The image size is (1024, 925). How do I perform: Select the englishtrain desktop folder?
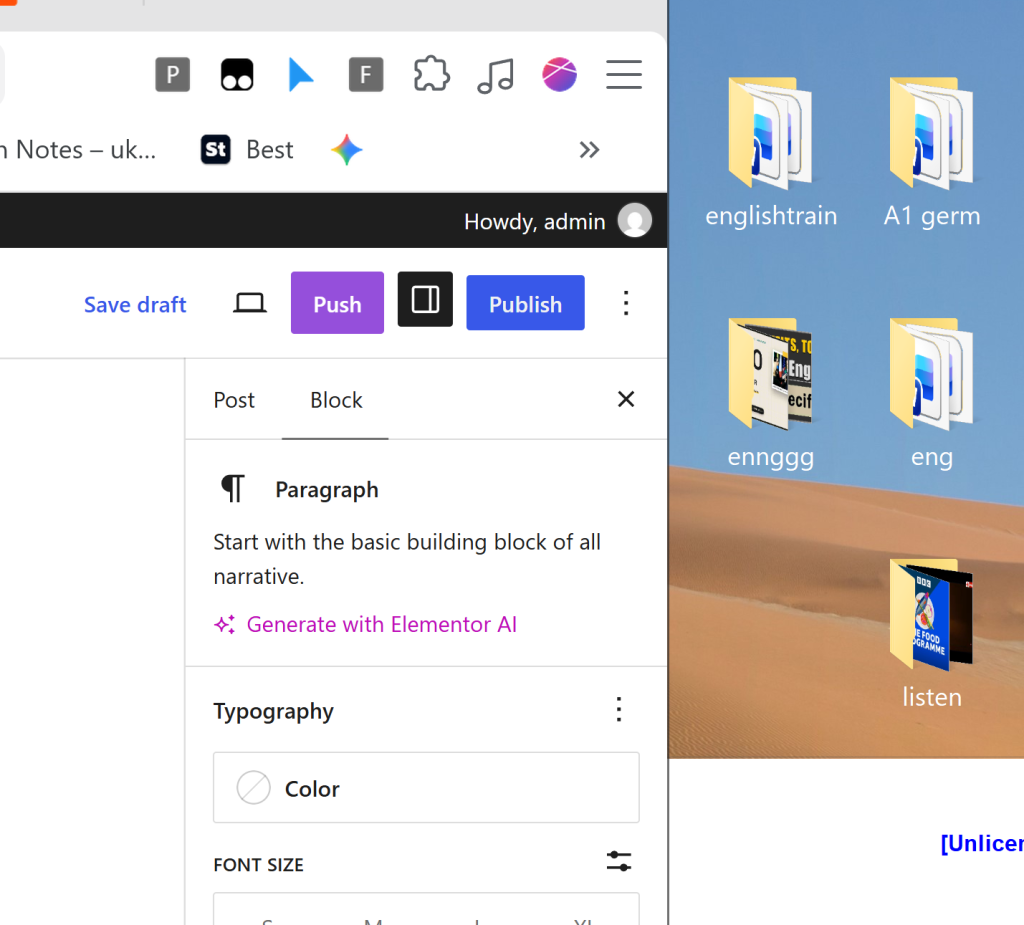(x=771, y=154)
